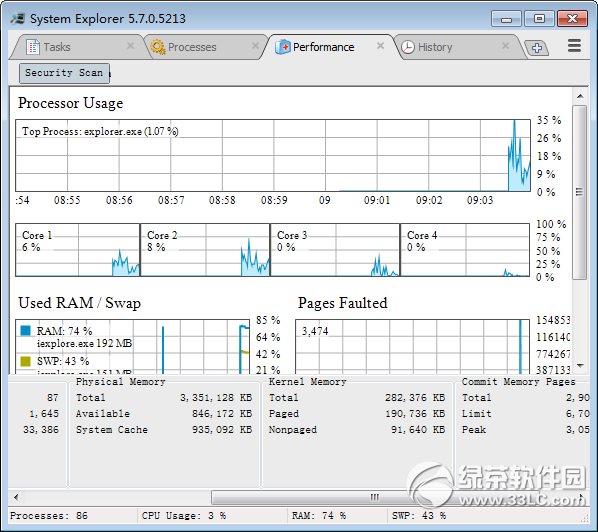Click 'iexplore.exe 192 MB' text
598x532 pixels.
85,344
